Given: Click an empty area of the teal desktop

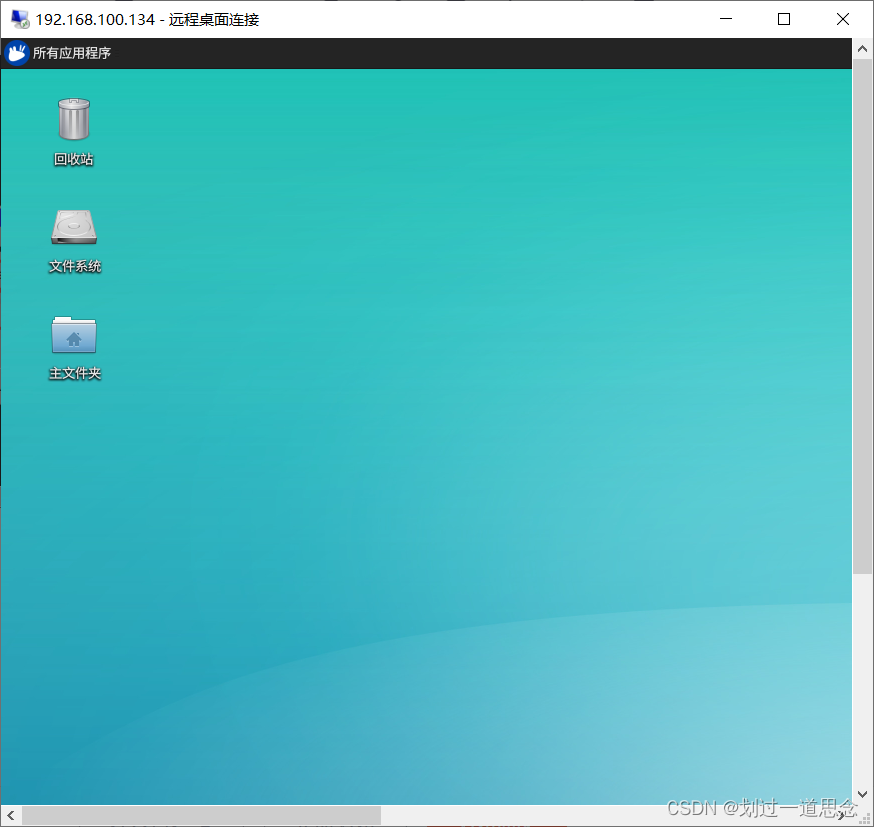Looking at the screenshot, I should click(450, 500).
